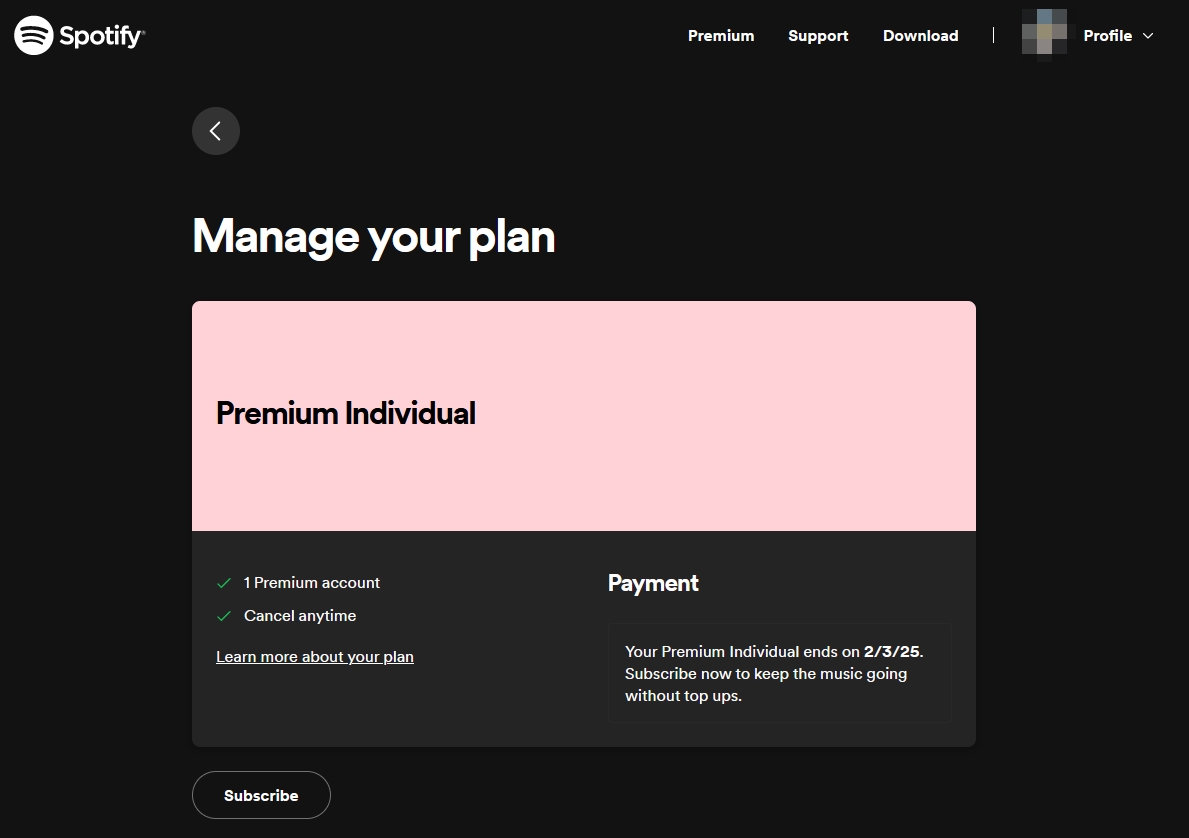1189x838 pixels.
Task: Click the 1 Premium account feature text
Action: 312,583
